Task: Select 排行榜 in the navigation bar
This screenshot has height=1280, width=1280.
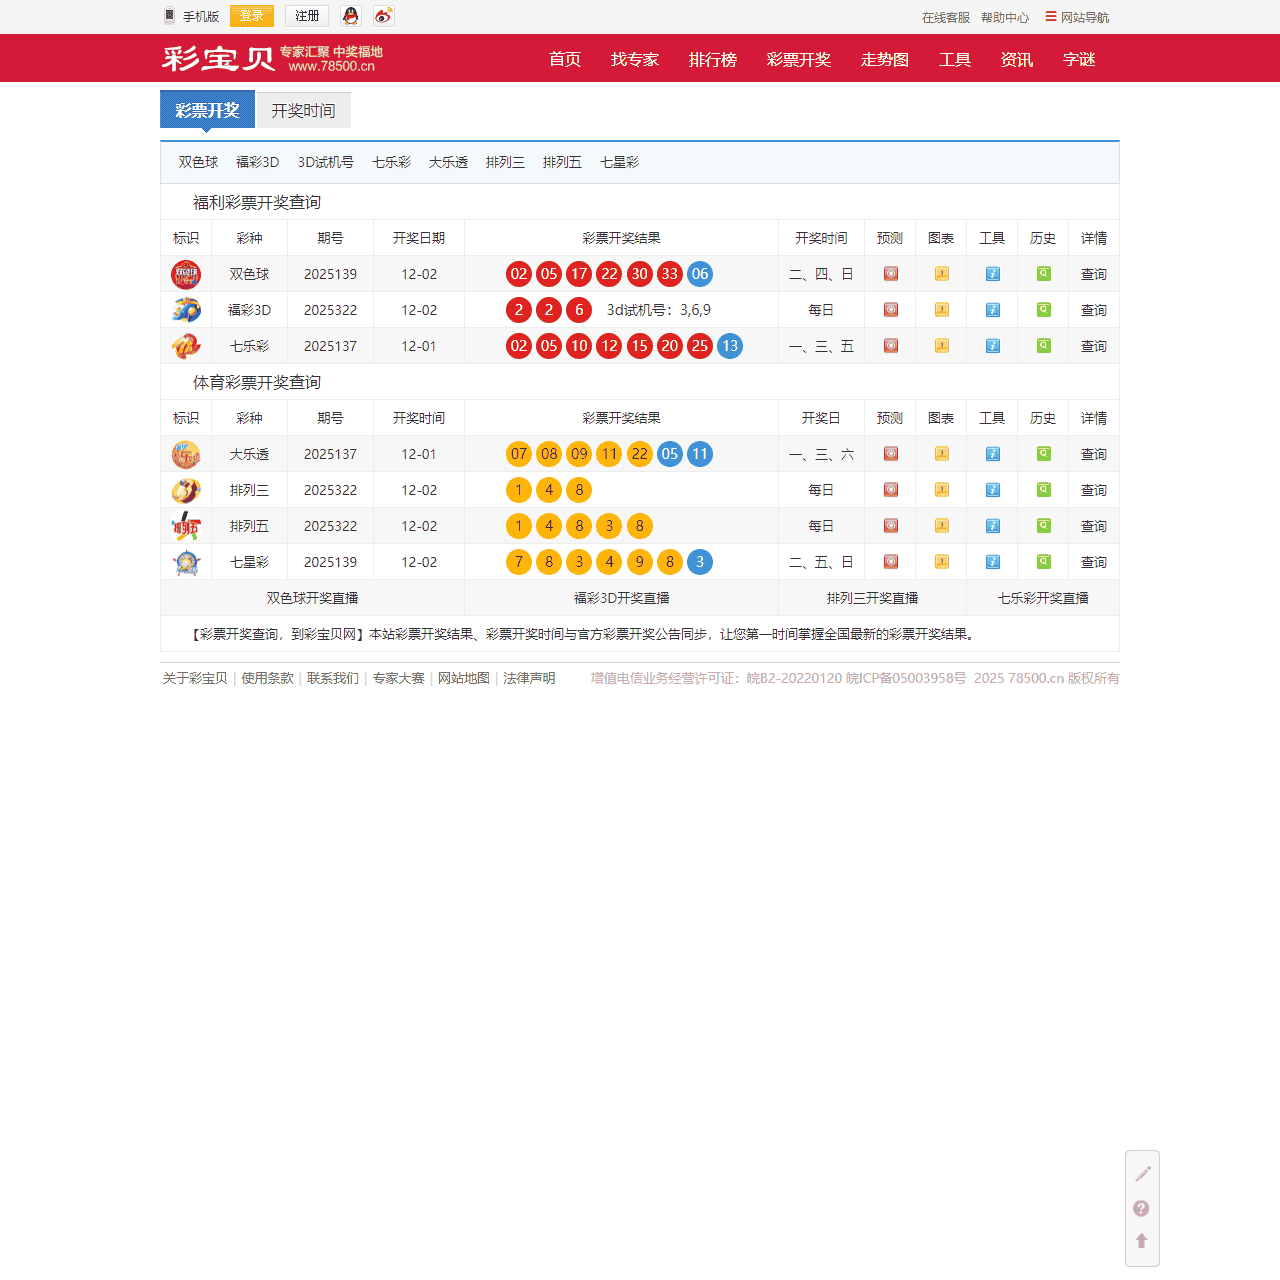Action: click(x=712, y=60)
